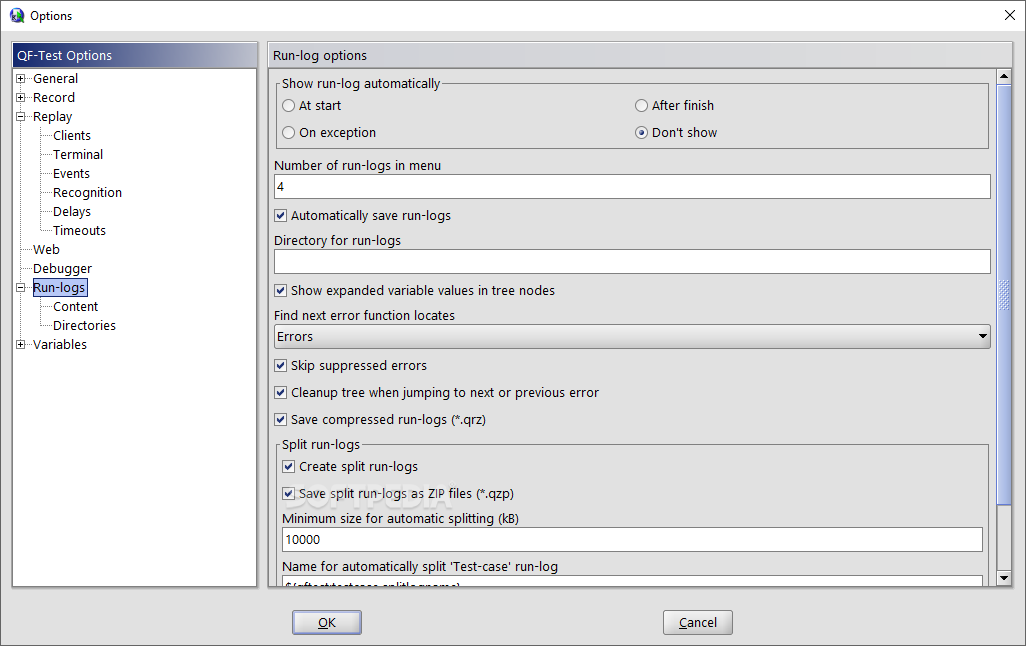Screen dimensions: 1026x646
Task: Toggle Skip suppressed errors checkbox
Action: point(281,365)
